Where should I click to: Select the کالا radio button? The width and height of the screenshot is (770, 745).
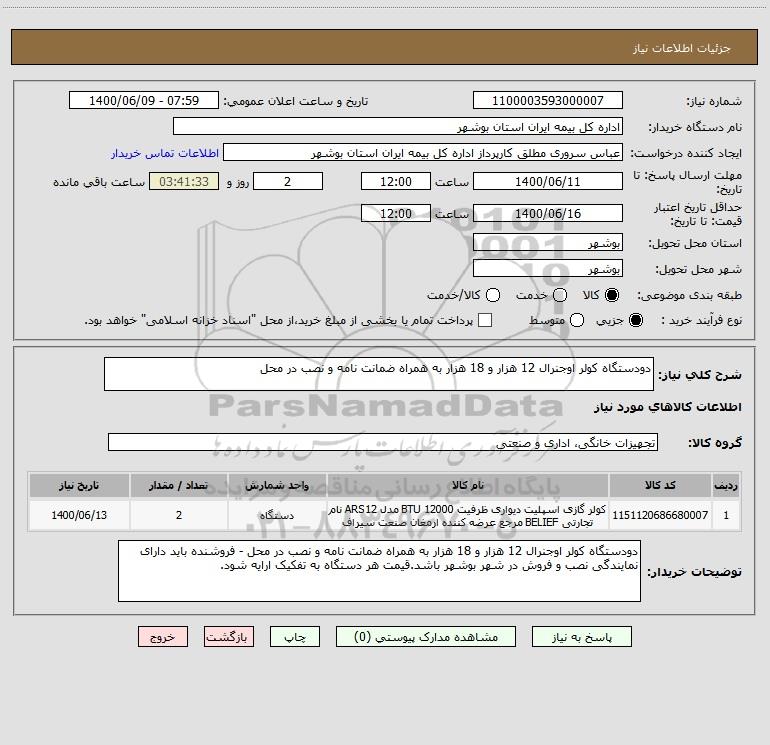pos(612,295)
